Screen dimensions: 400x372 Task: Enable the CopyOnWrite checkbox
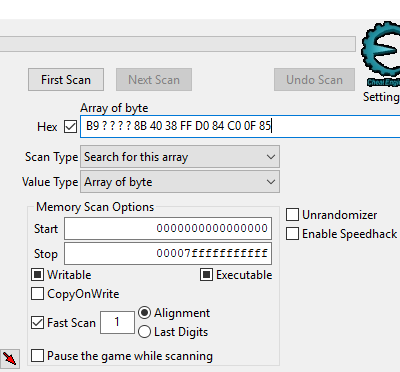click(x=37, y=294)
